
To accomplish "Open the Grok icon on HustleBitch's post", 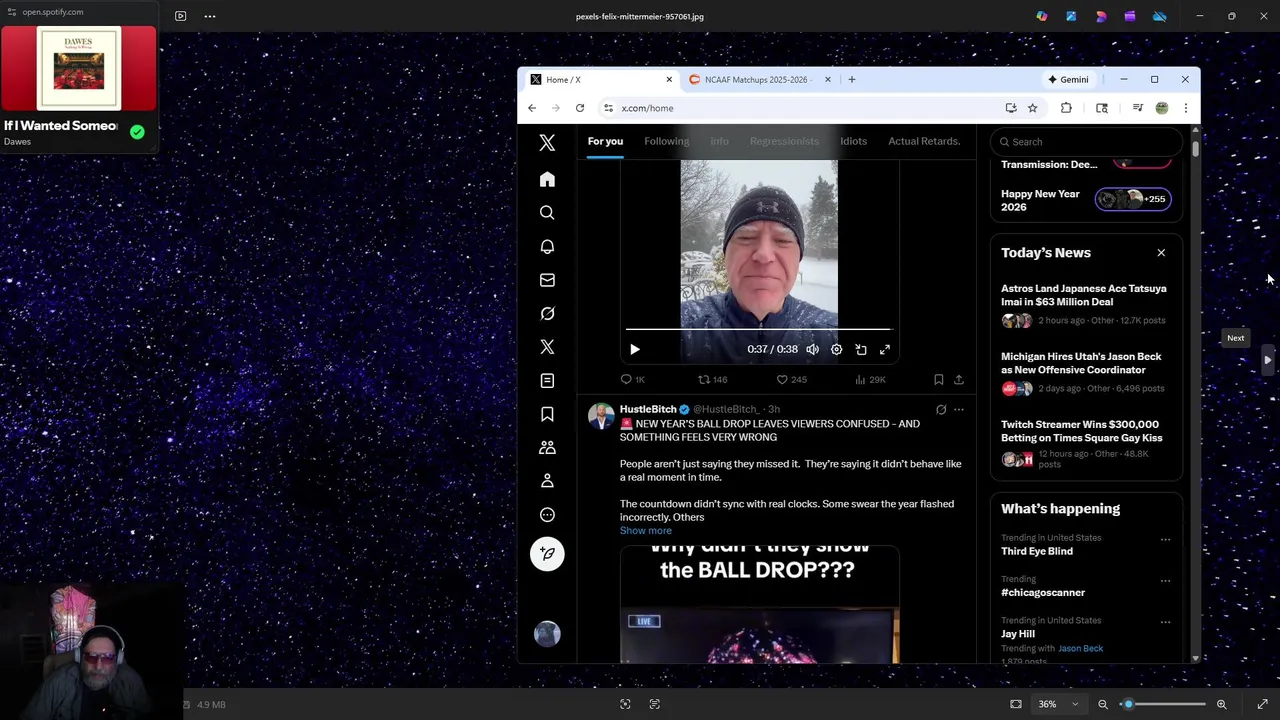I will tap(941, 410).
